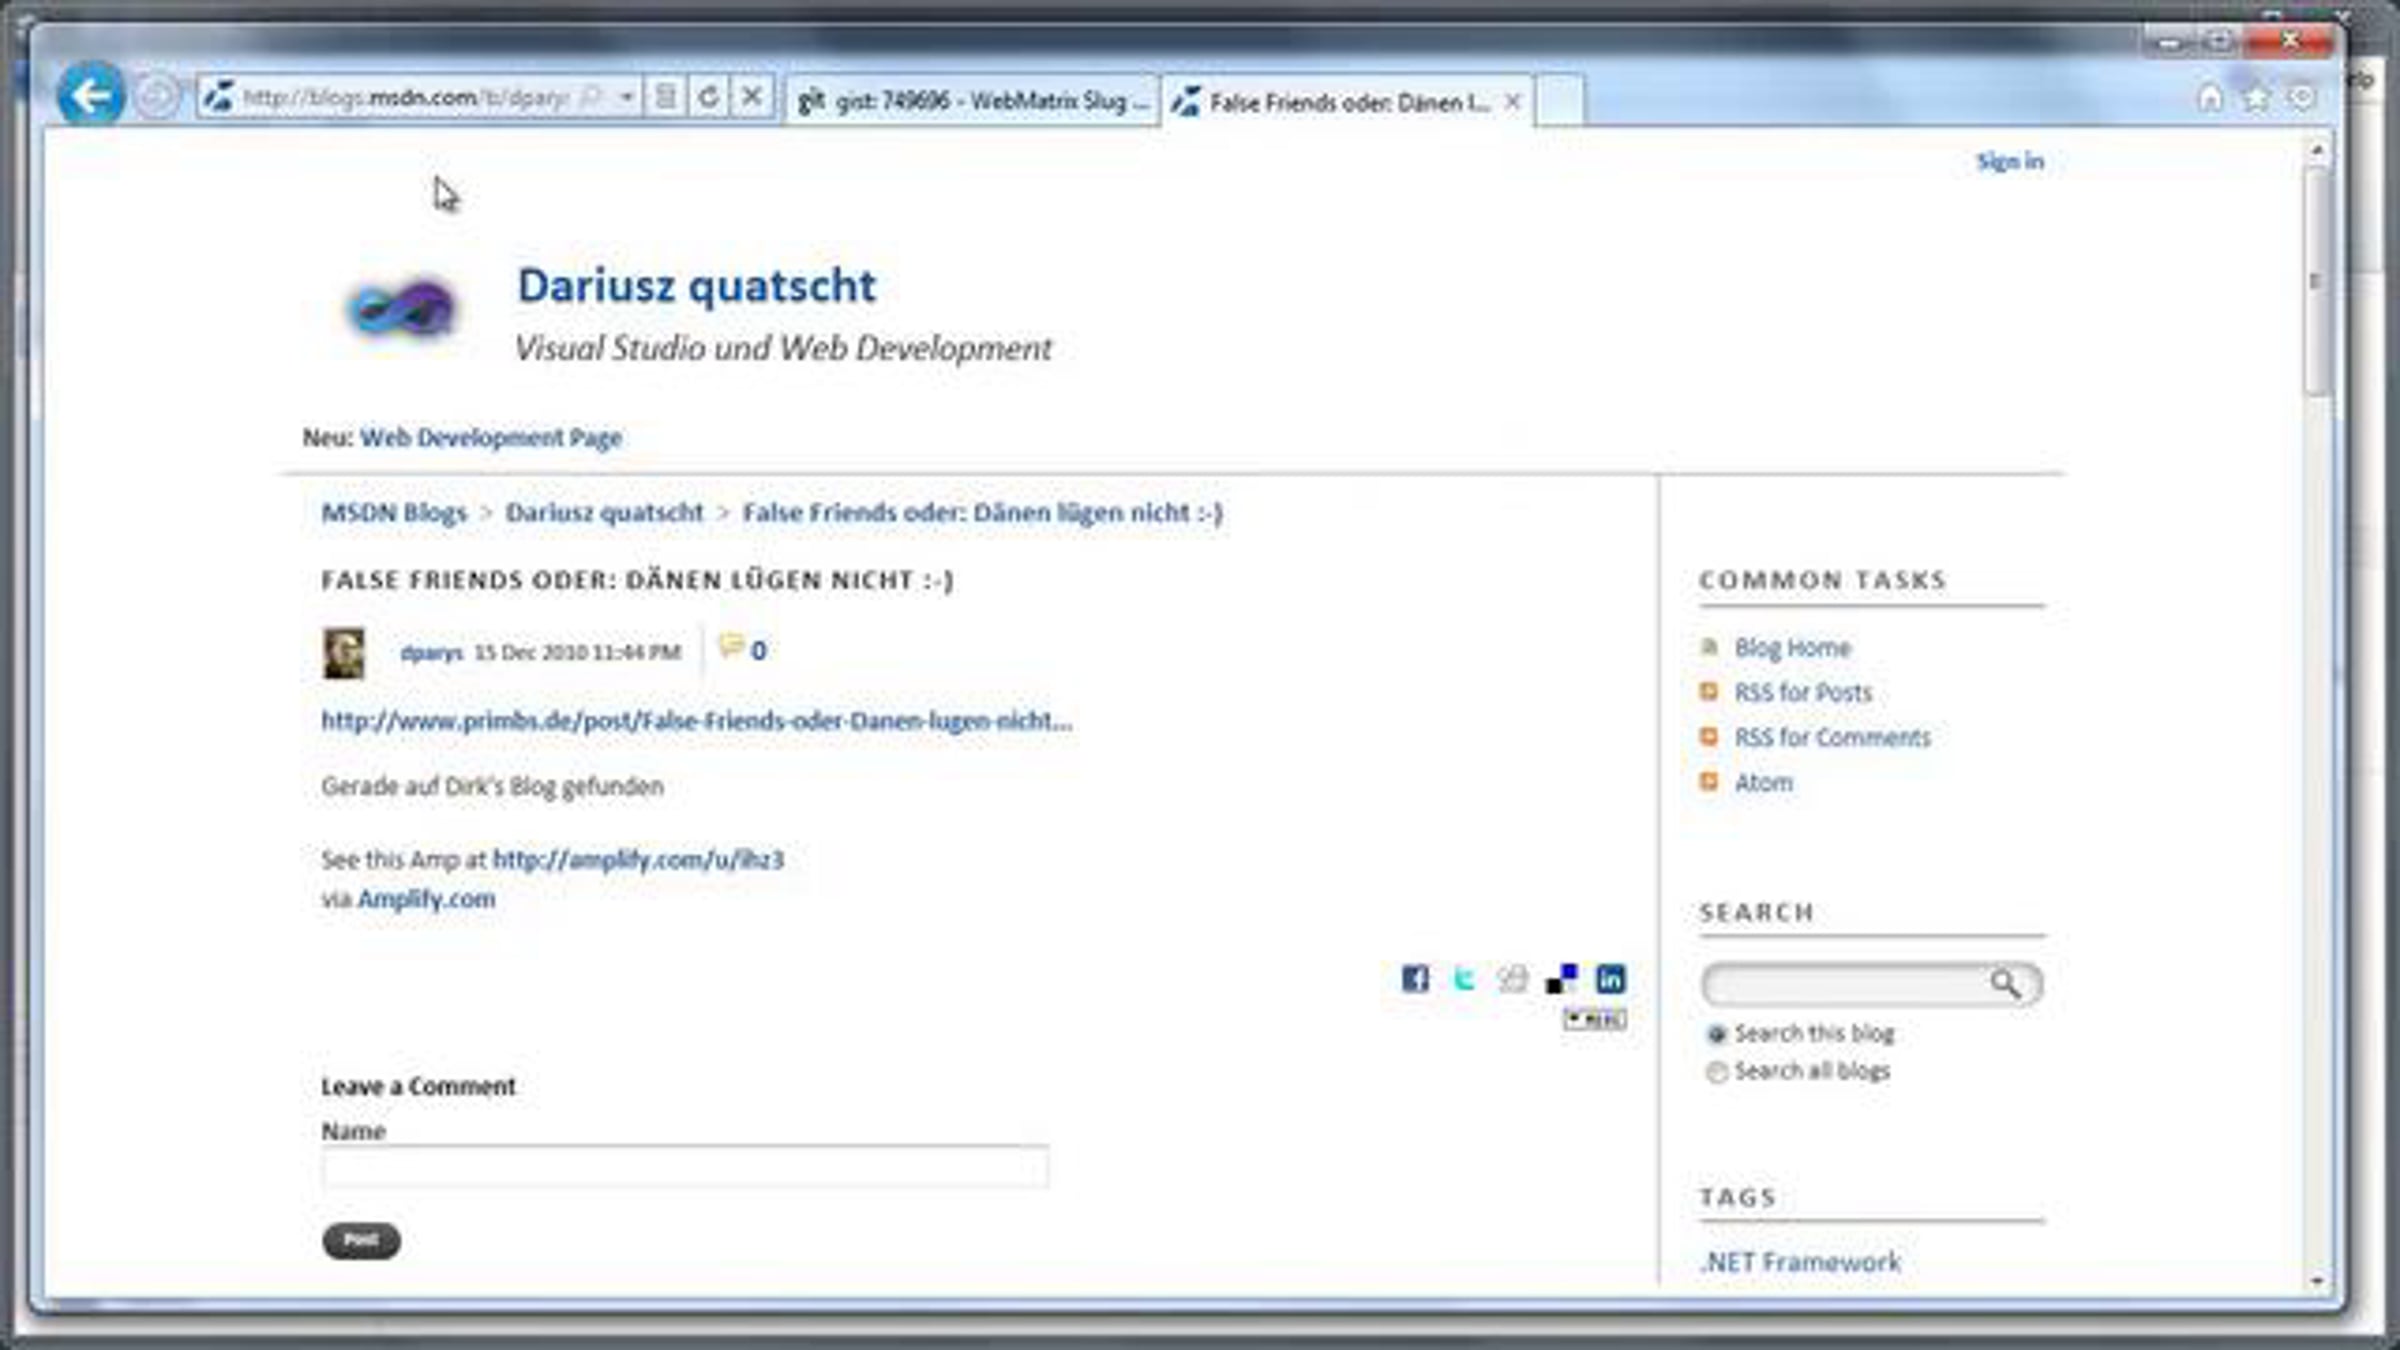
Task: Go to MSDN Blogs in the breadcrumb
Action: point(394,512)
